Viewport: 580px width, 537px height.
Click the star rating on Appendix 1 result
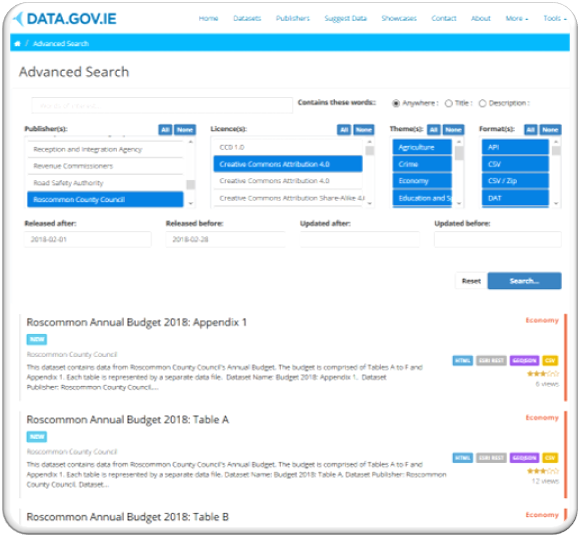543,374
